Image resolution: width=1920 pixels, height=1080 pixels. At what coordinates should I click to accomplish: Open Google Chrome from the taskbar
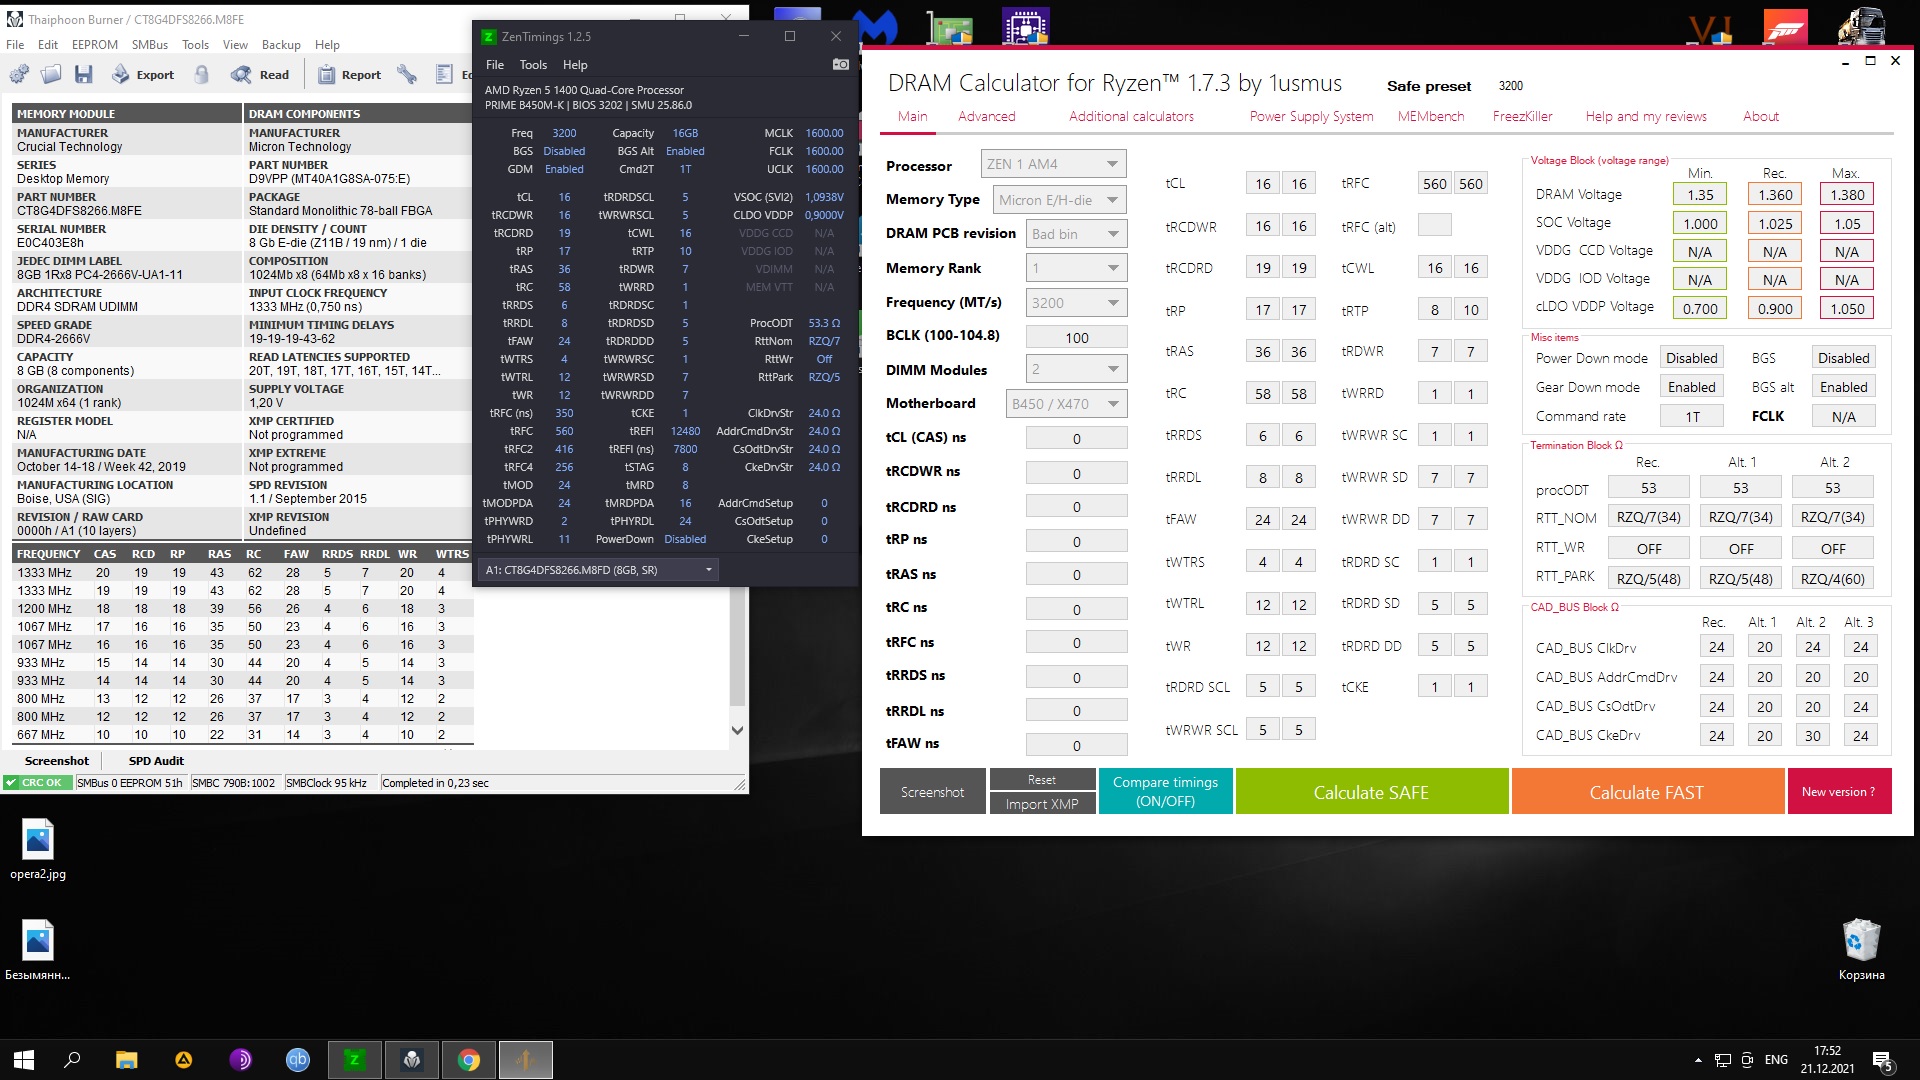point(469,1060)
